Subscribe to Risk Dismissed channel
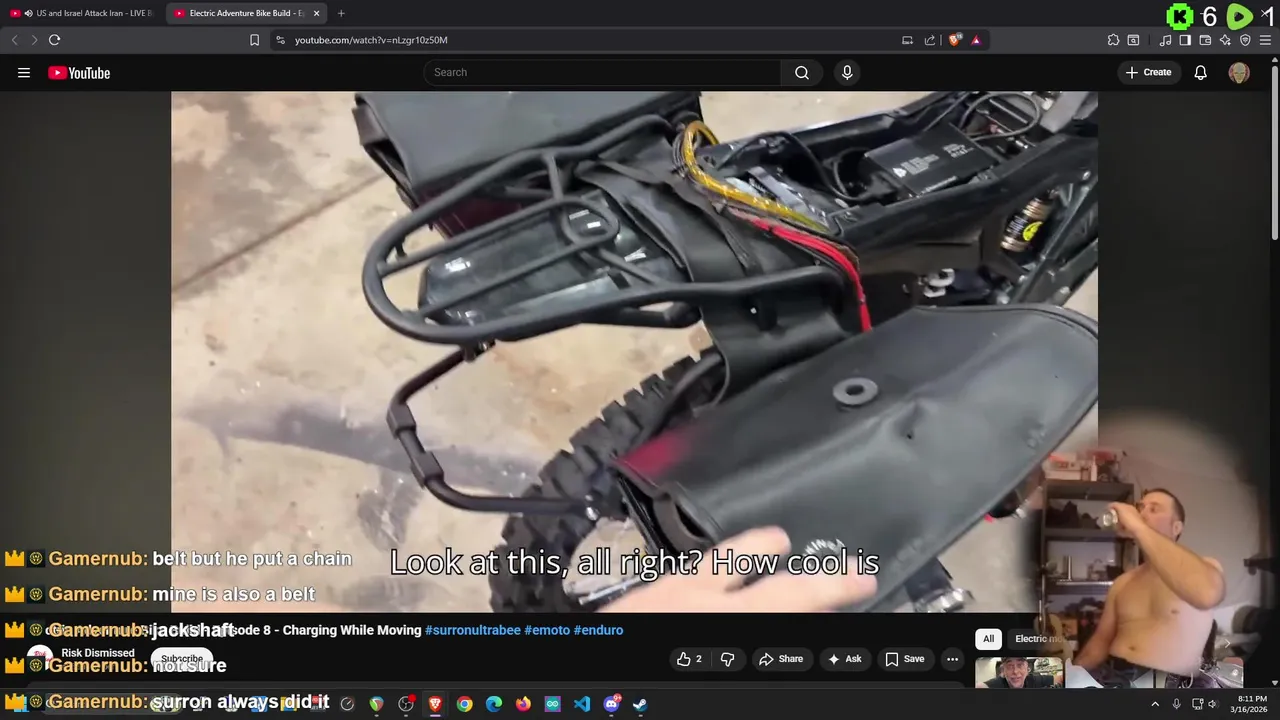The image size is (1280, 720). (x=181, y=659)
